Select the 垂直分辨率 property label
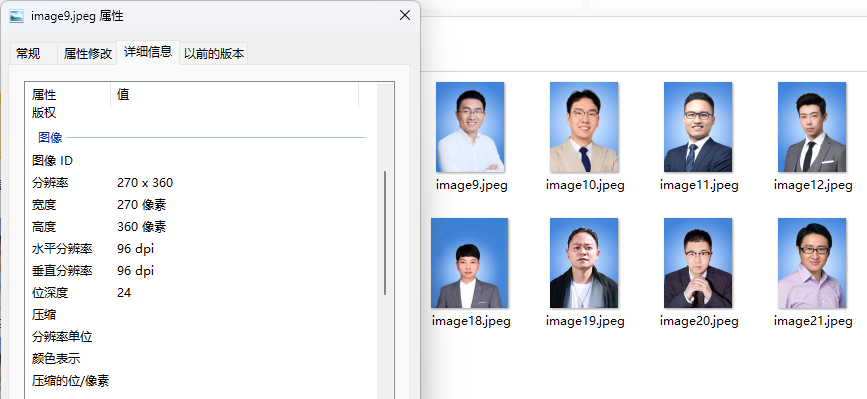The image size is (867, 399). pos(62,271)
